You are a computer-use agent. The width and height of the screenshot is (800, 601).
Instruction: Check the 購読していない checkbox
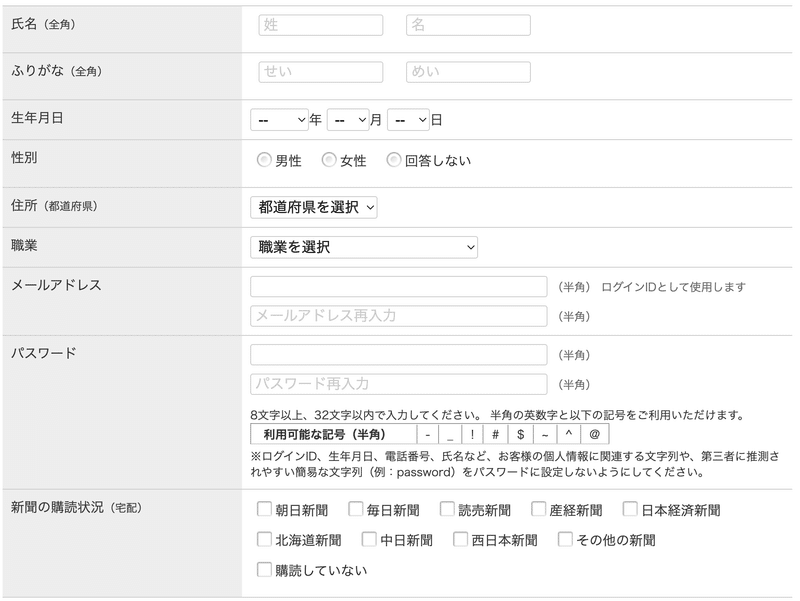tap(264, 569)
